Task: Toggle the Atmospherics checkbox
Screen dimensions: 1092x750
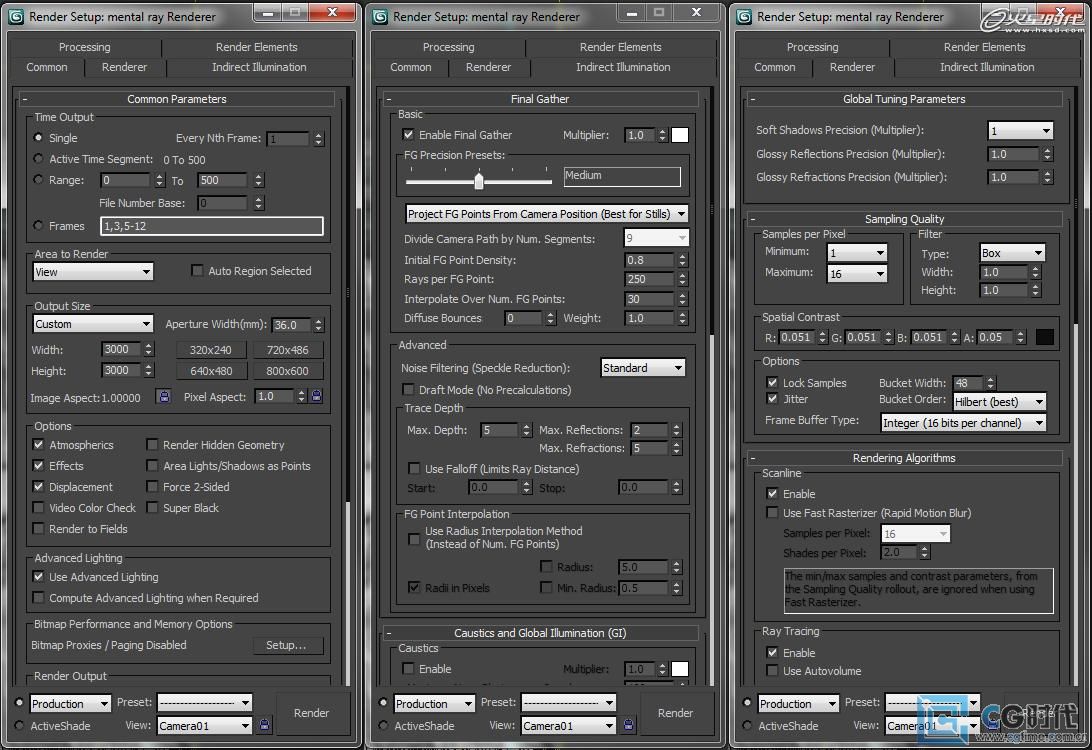Action: coord(38,444)
